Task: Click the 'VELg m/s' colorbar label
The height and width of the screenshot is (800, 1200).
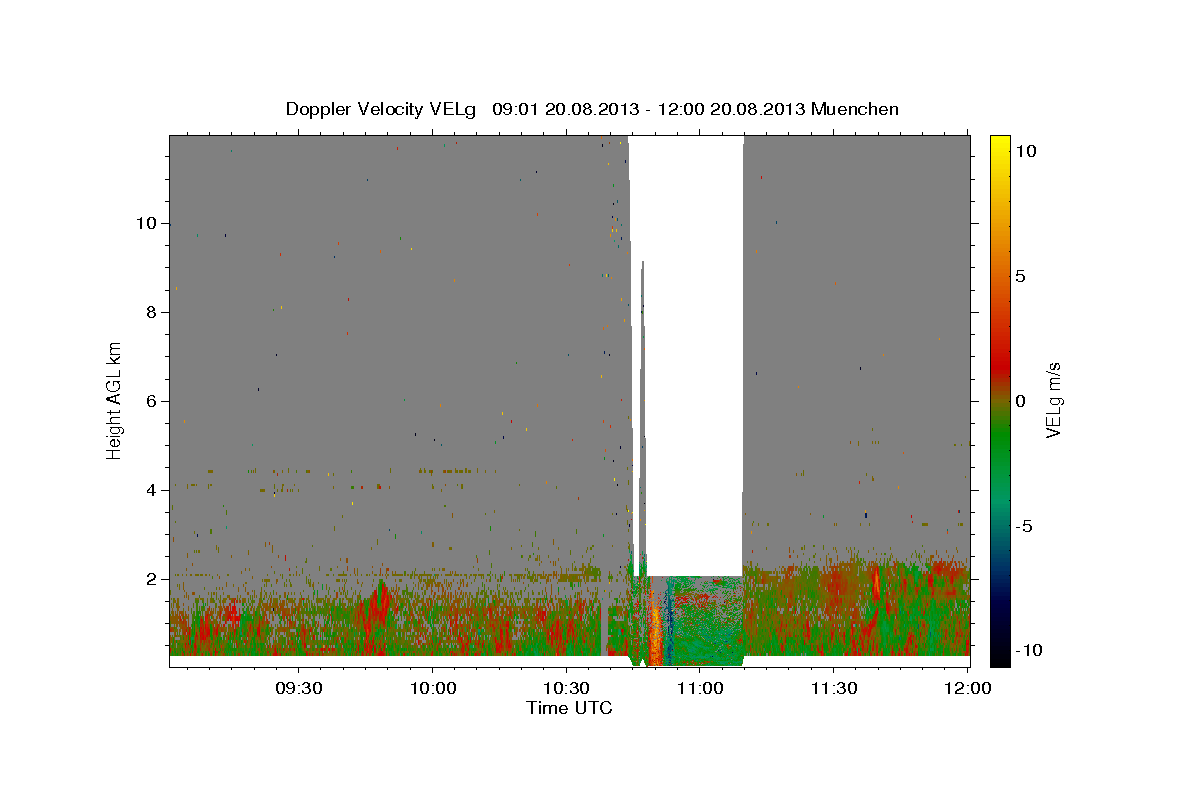Action: [x=1053, y=400]
